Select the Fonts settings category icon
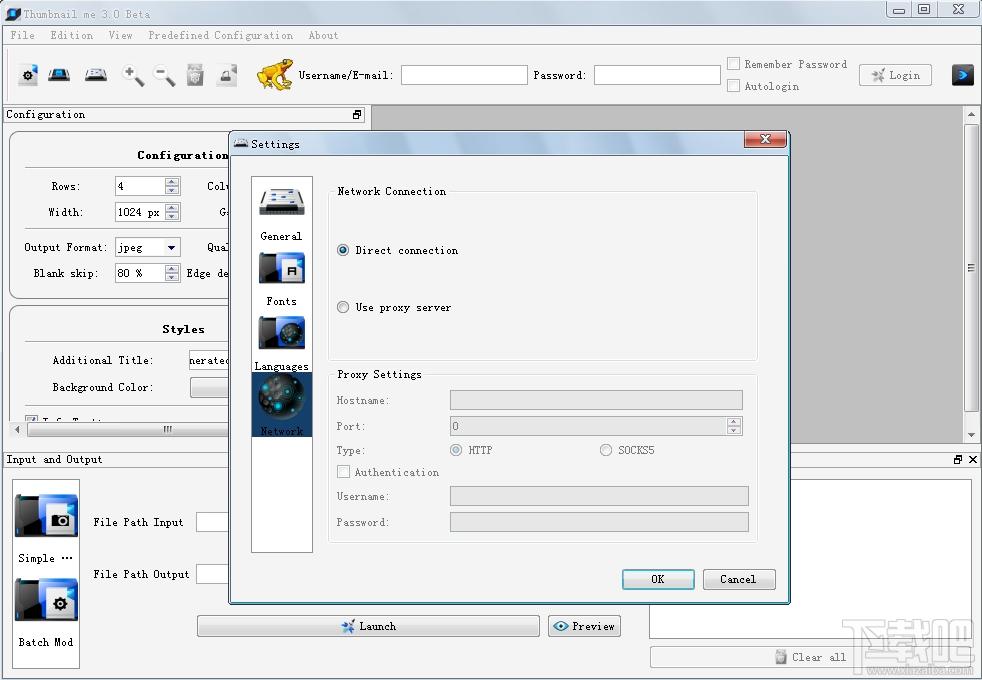The height and width of the screenshot is (680, 982). tap(282, 268)
